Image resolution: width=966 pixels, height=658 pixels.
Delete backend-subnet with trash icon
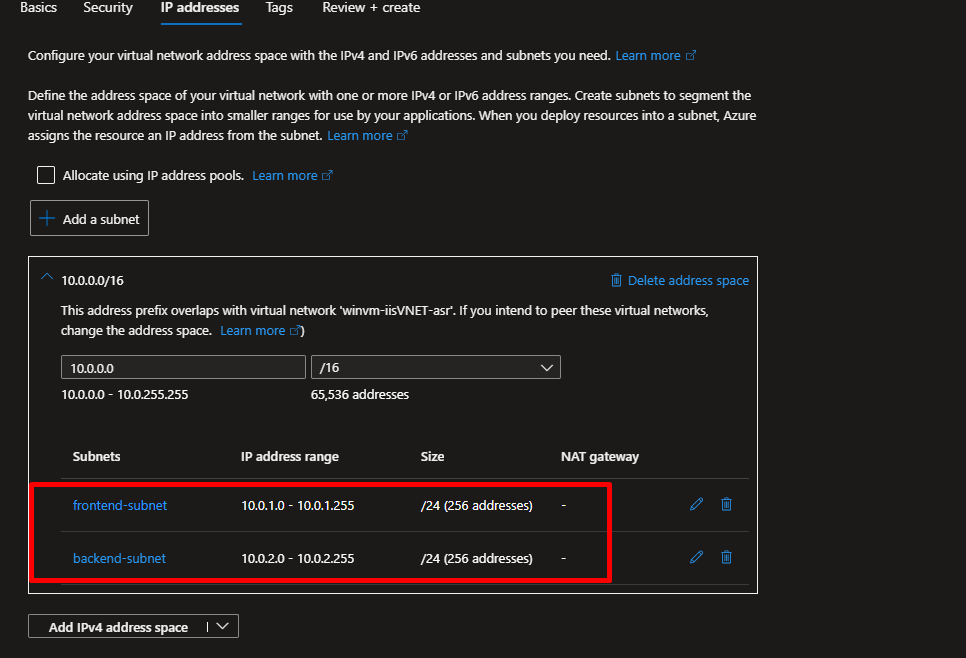click(x=727, y=557)
